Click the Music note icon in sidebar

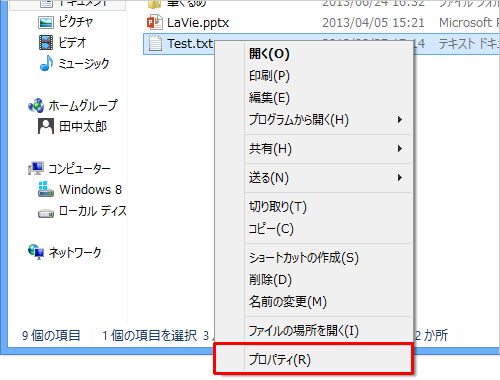(46, 63)
